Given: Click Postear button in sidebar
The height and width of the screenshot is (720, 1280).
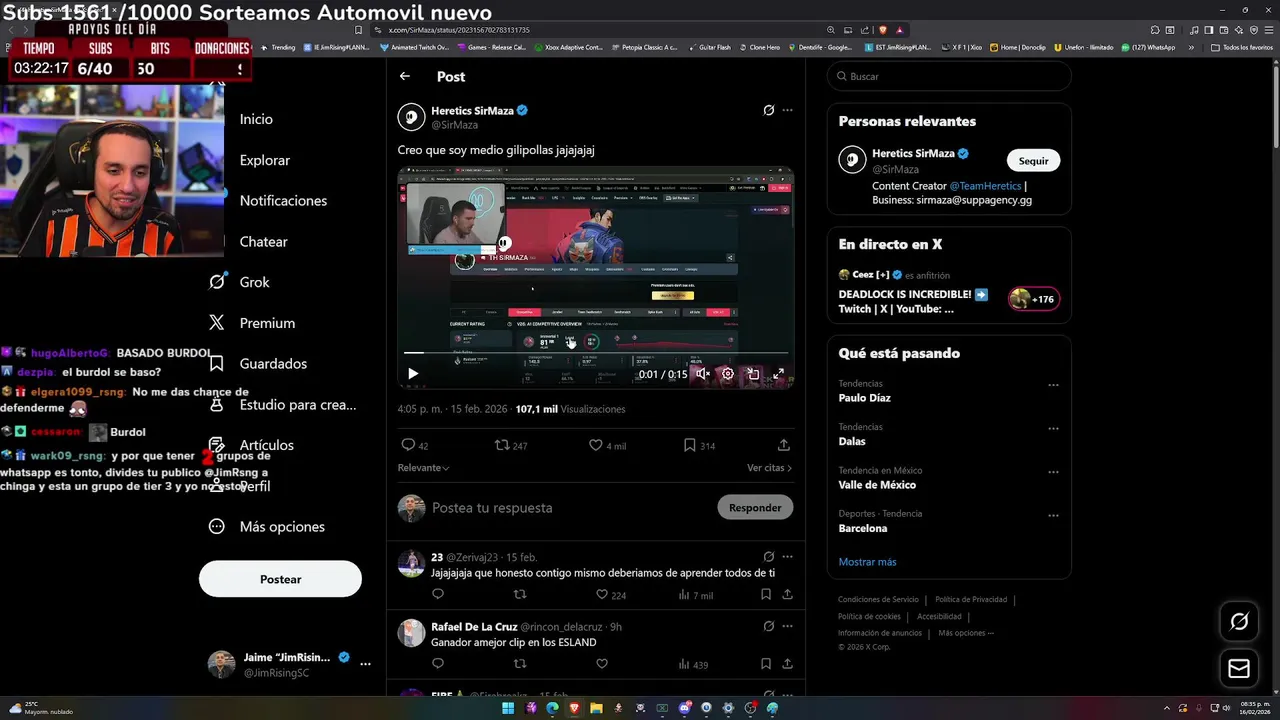Looking at the screenshot, I should (x=280, y=579).
